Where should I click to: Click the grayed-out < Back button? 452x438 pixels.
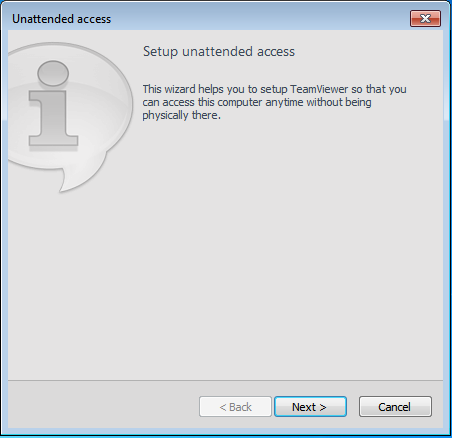235,406
